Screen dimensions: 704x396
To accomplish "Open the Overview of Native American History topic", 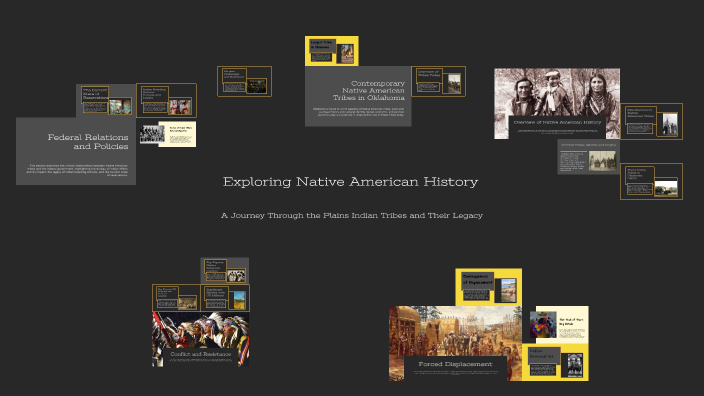I will coord(557,104).
